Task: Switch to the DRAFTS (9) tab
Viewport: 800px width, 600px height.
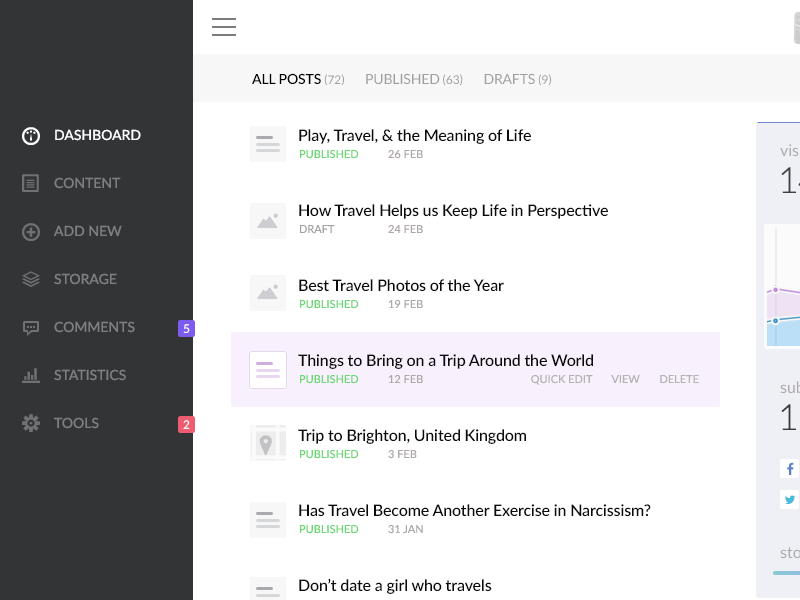Action: click(517, 79)
